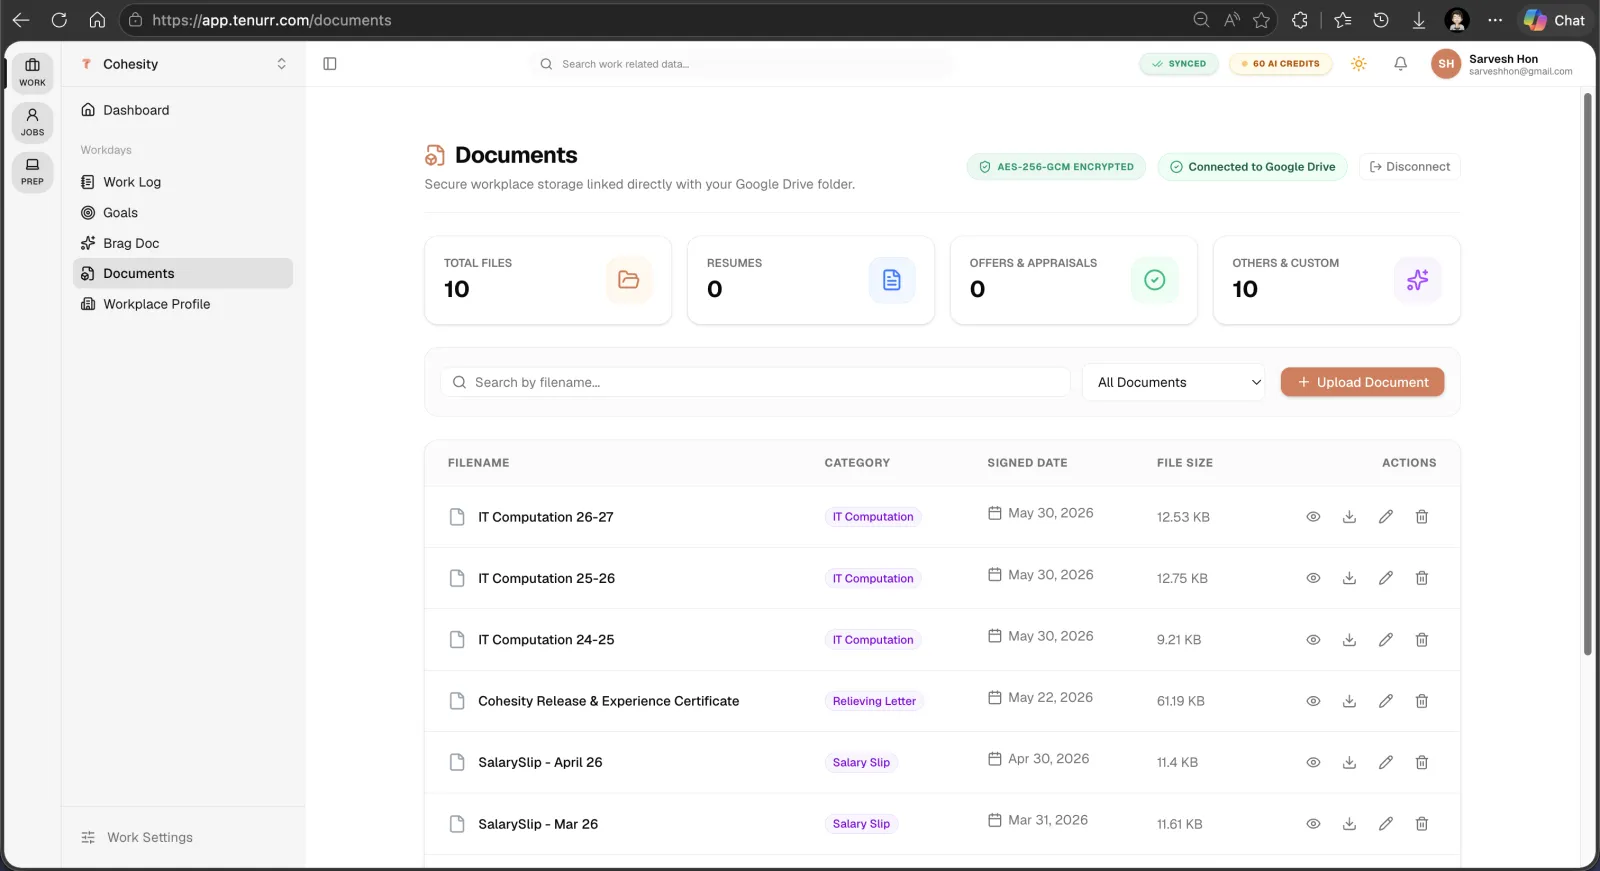Download IT Computation 24-25 file
This screenshot has height=871, width=1600.
coord(1349,640)
